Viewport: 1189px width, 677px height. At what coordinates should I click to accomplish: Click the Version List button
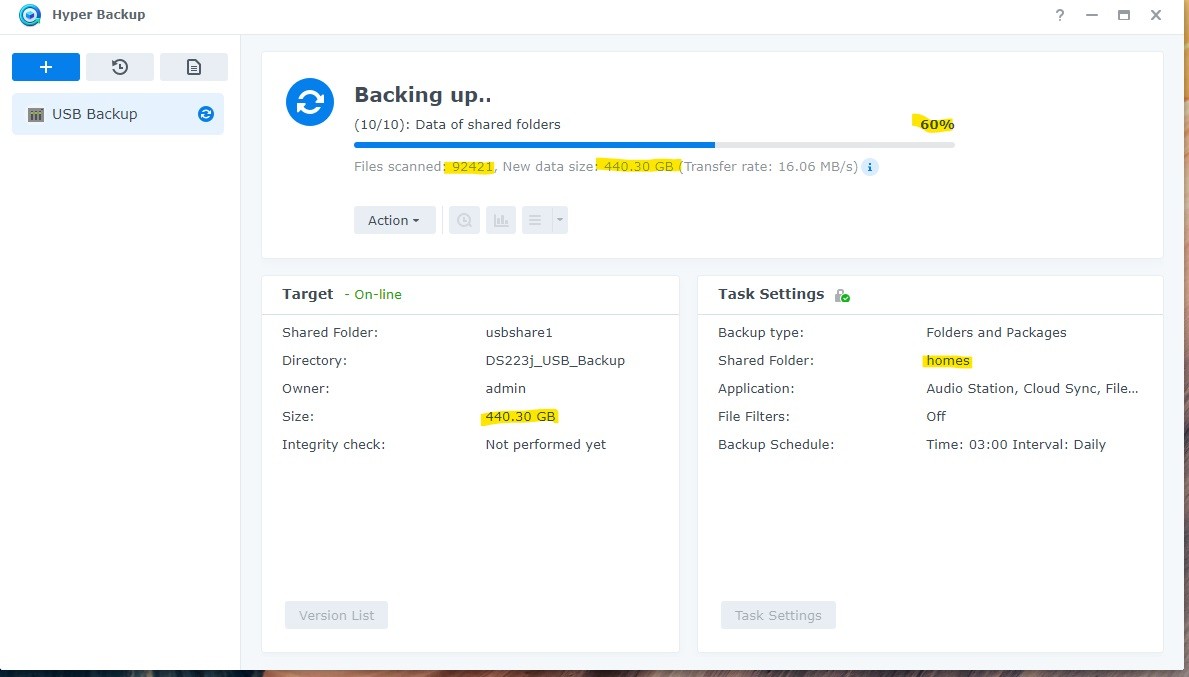coord(336,615)
